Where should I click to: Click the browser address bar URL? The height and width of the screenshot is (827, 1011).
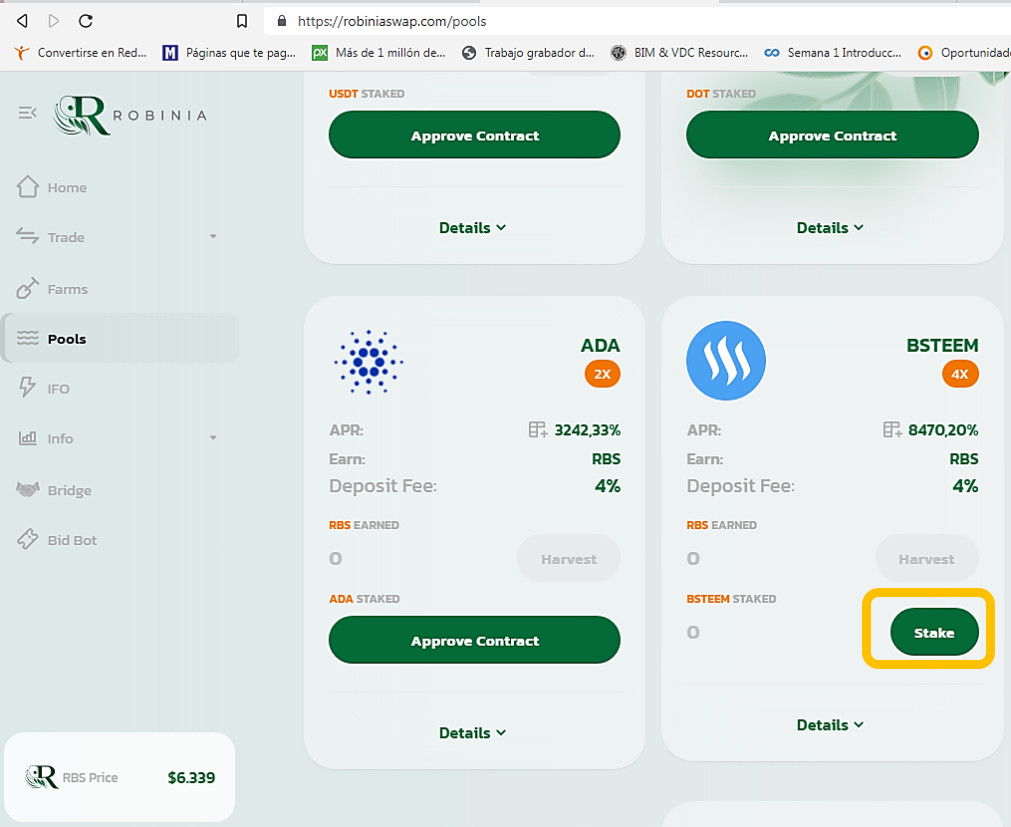coord(392,21)
